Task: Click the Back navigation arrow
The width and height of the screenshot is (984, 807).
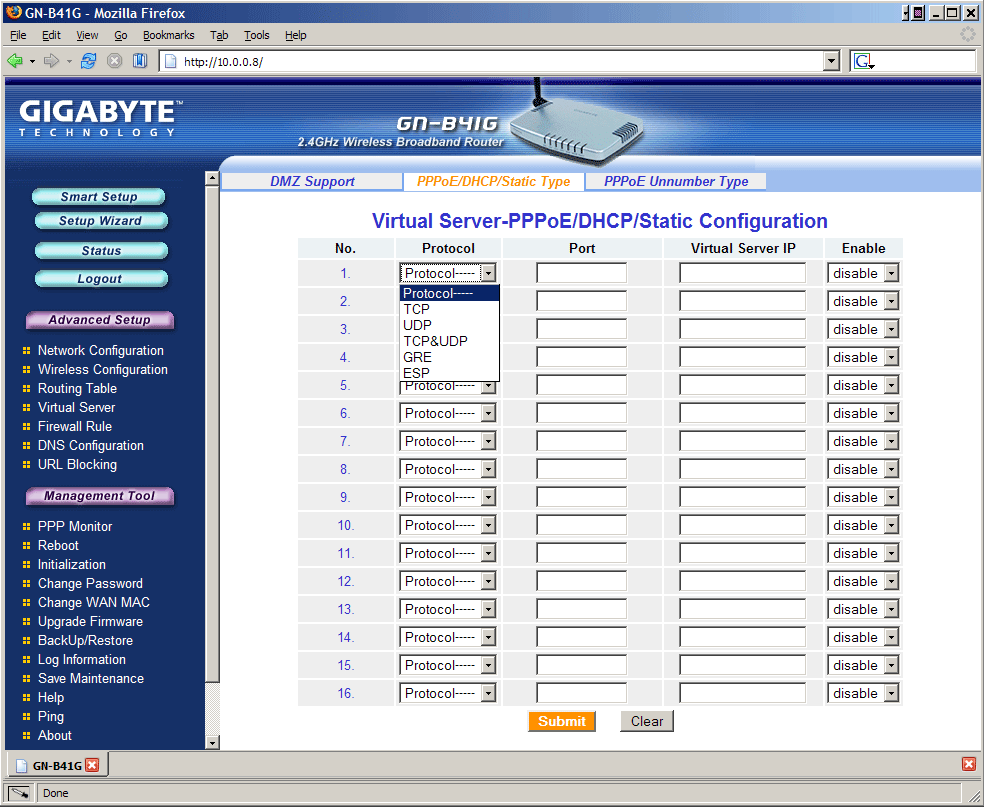Action: (x=14, y=61)
